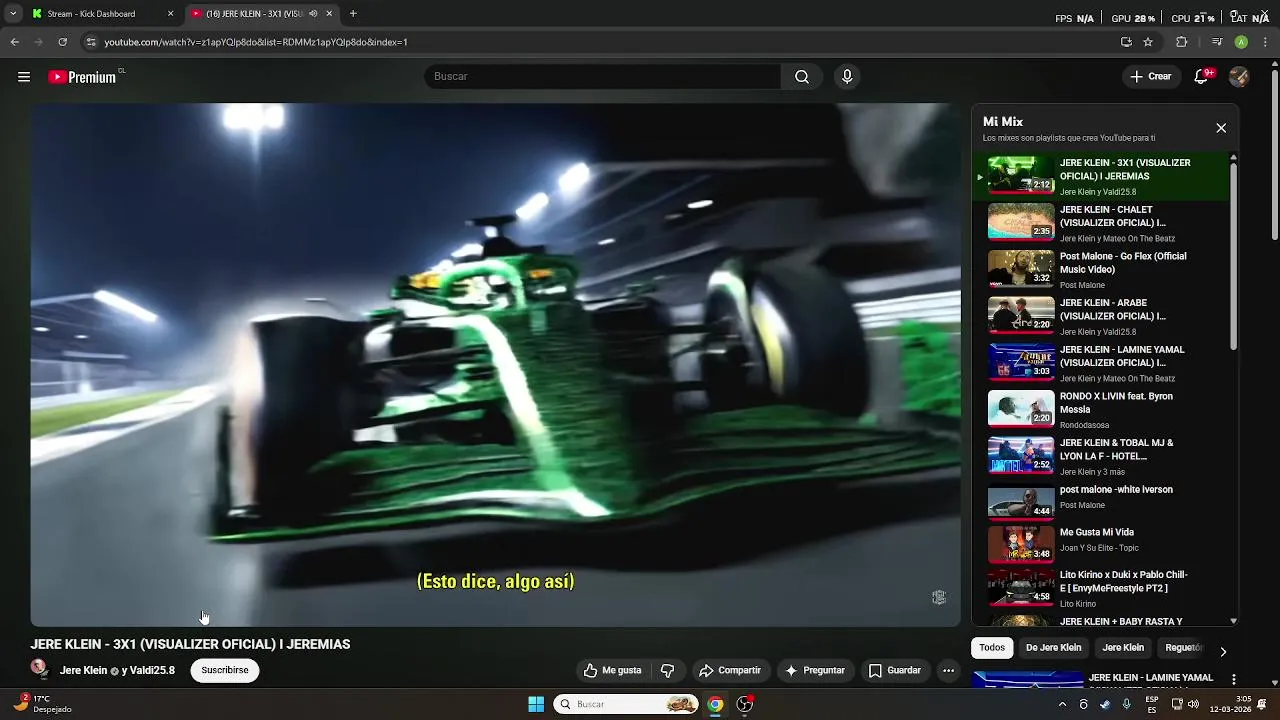Viewport: 1280px width, 720px height.
Task: Open new Chrome tab with plus button
Action: click(x=353, y=14)
